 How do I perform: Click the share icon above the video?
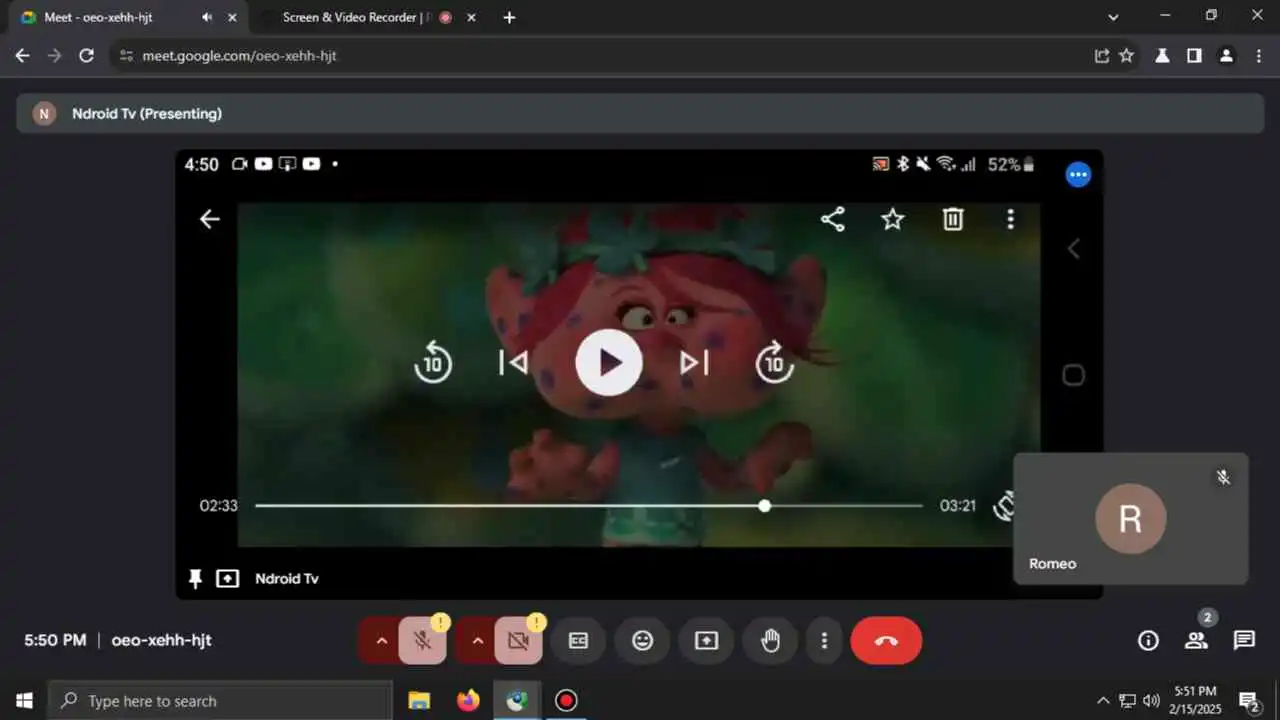(833, 219)
